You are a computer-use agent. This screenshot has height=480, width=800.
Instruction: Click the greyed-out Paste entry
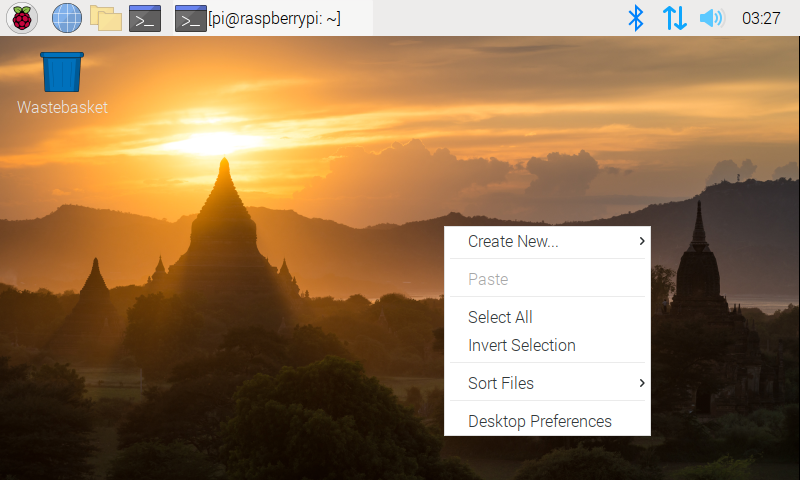point(488,279)
